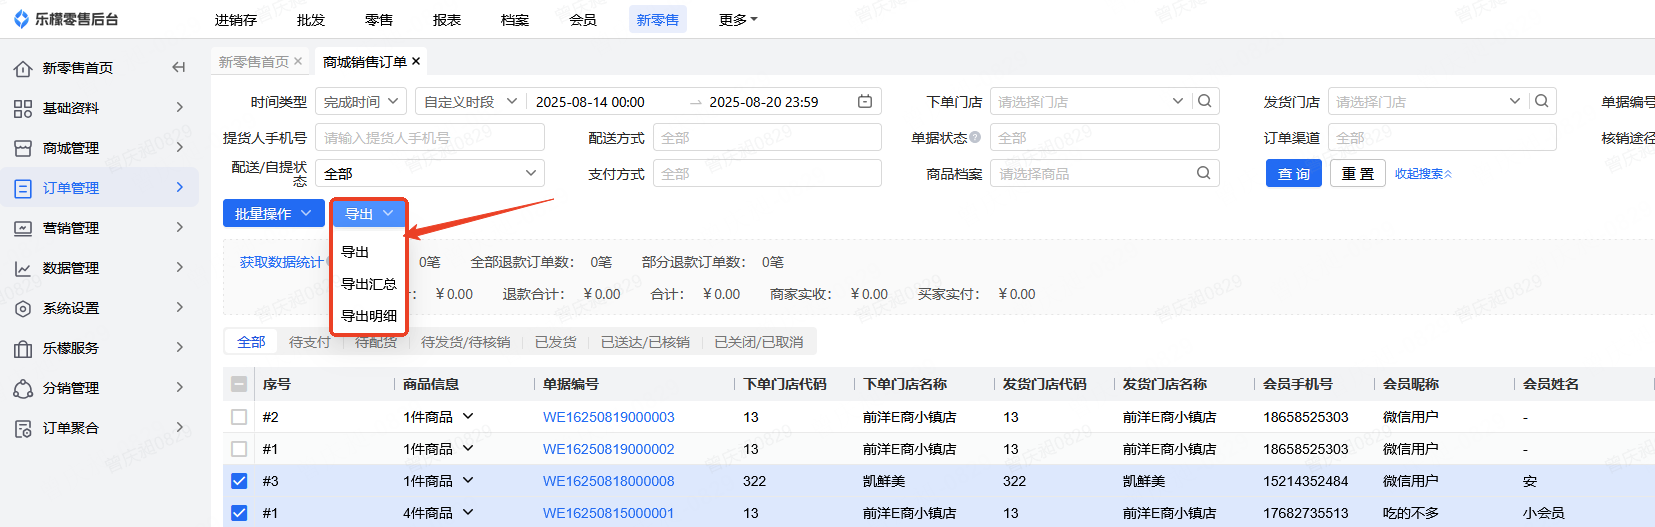Open the 报表 top menu

447,19
